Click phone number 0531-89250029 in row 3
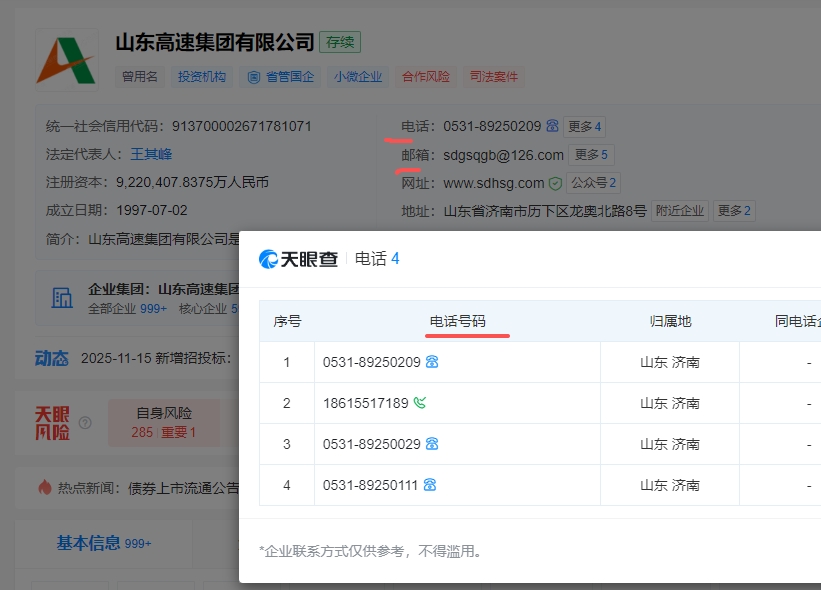The image size is (821, 590). click(371, 444)
